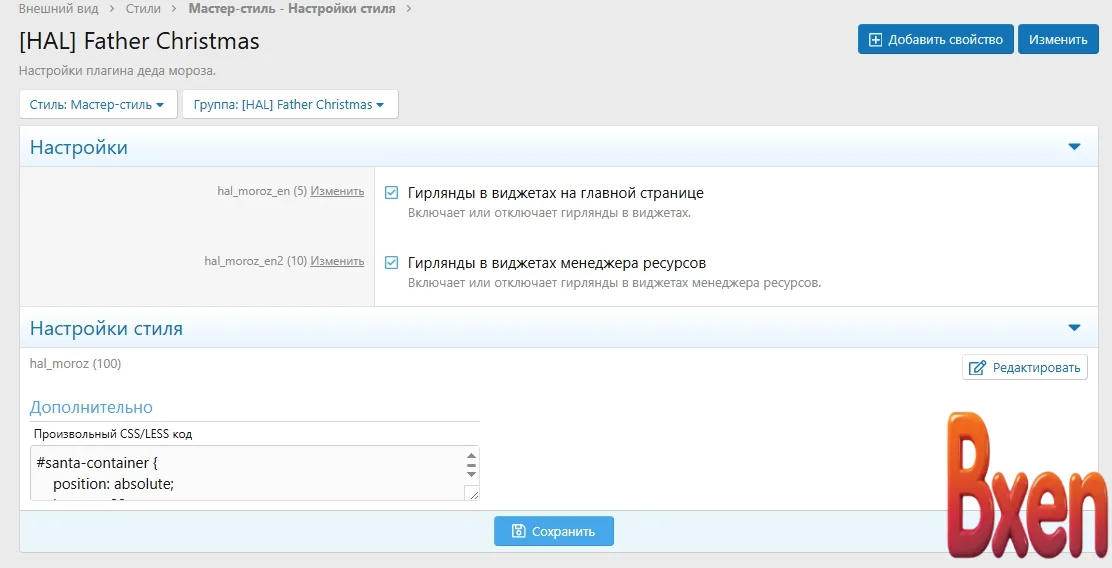Click the Изменить link beside hal_moroz_en2 (10)
The height and width of the screenshot is (568, 1112).
(x=337, y=261)
